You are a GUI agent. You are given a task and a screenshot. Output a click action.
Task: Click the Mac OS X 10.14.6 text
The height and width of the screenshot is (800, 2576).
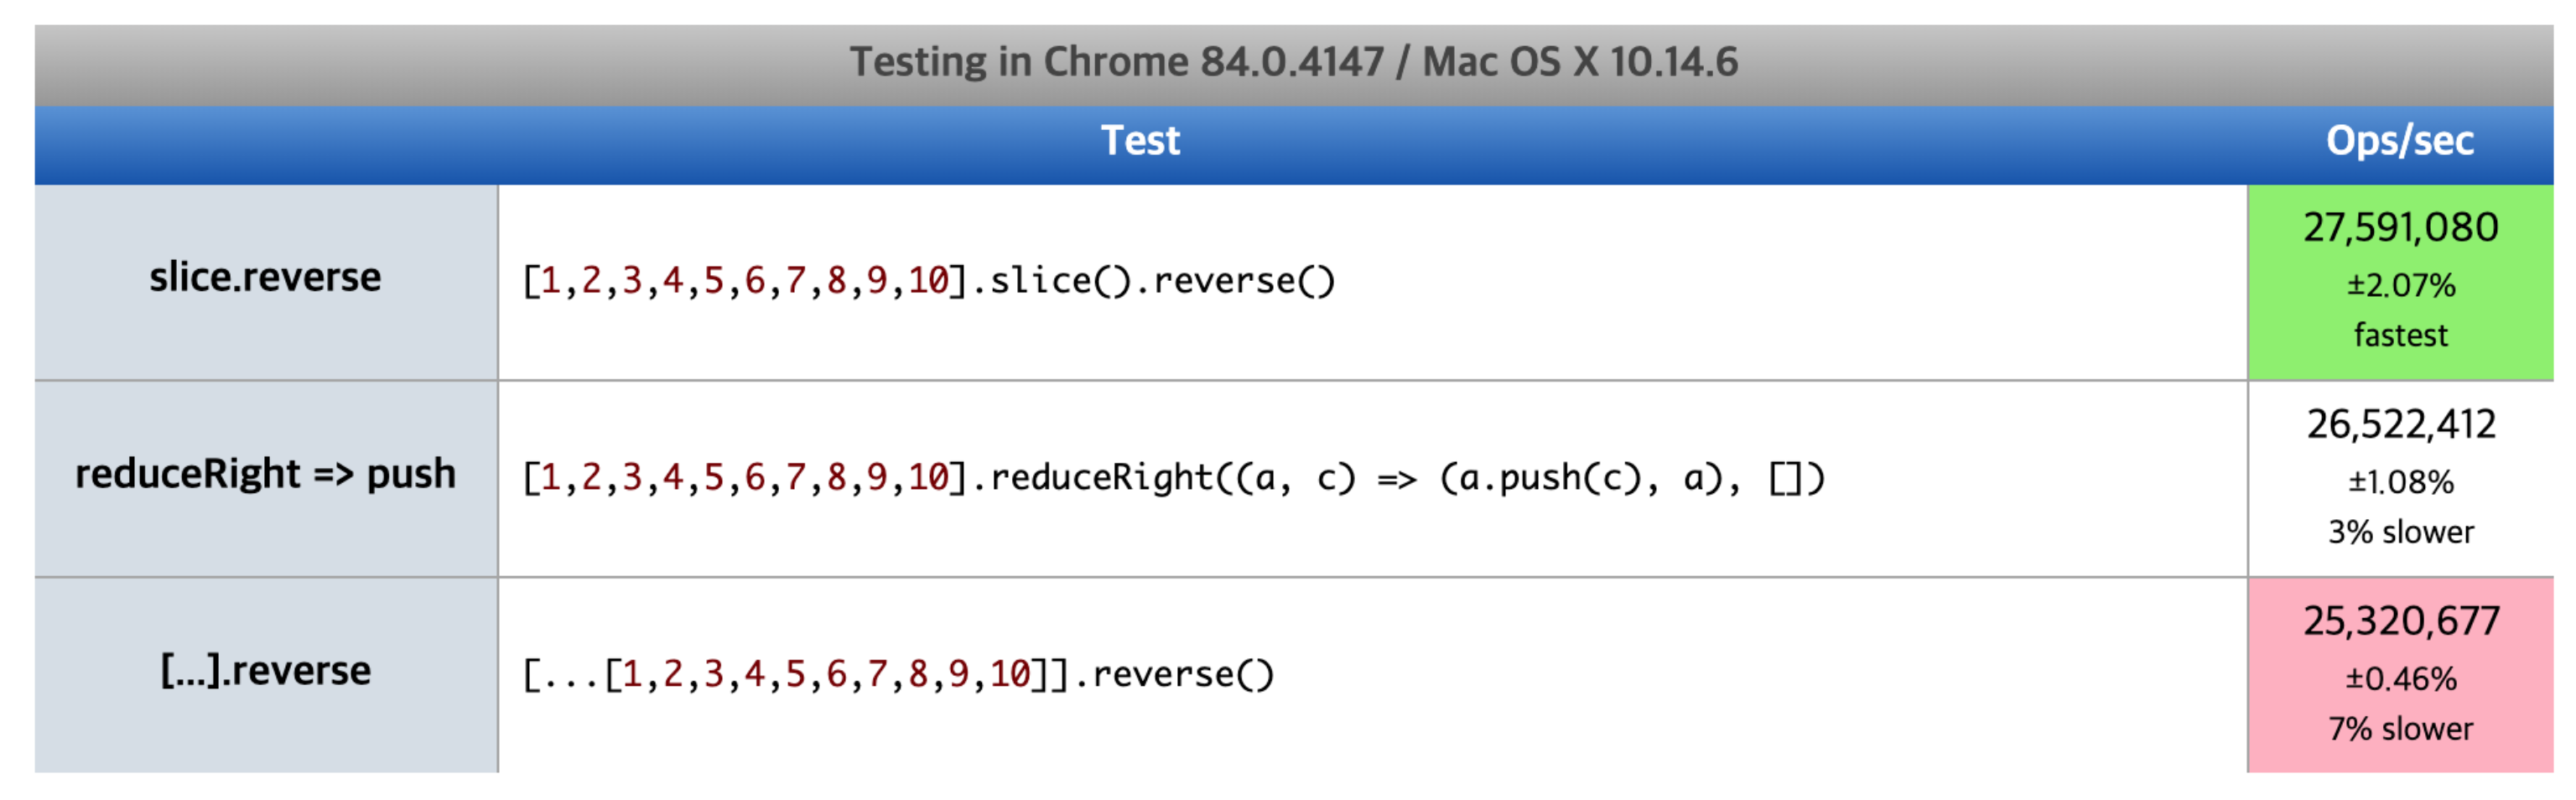1579,62
